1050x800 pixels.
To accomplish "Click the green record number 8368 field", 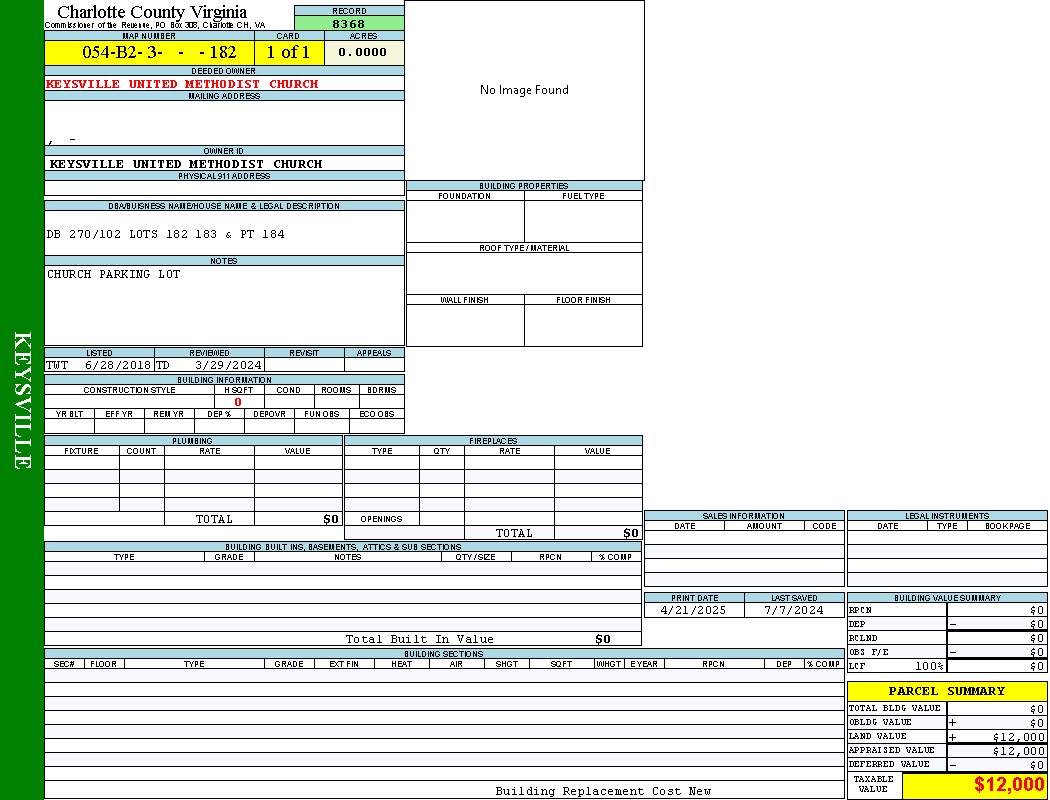I will click(349, 23).
